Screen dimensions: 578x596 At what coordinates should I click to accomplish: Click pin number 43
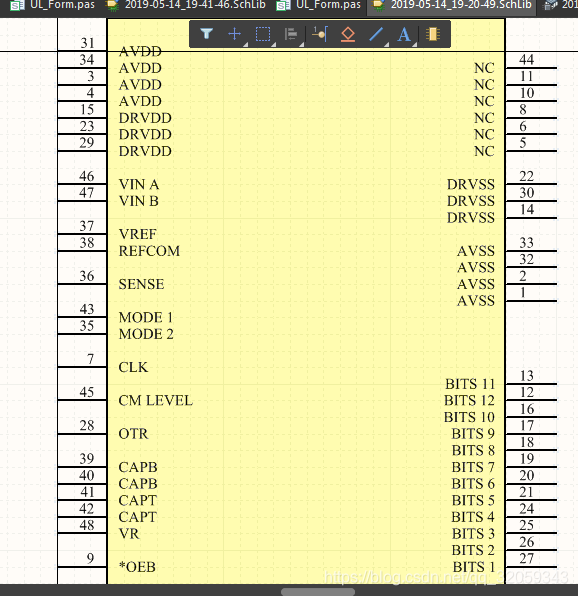point(87,309)
